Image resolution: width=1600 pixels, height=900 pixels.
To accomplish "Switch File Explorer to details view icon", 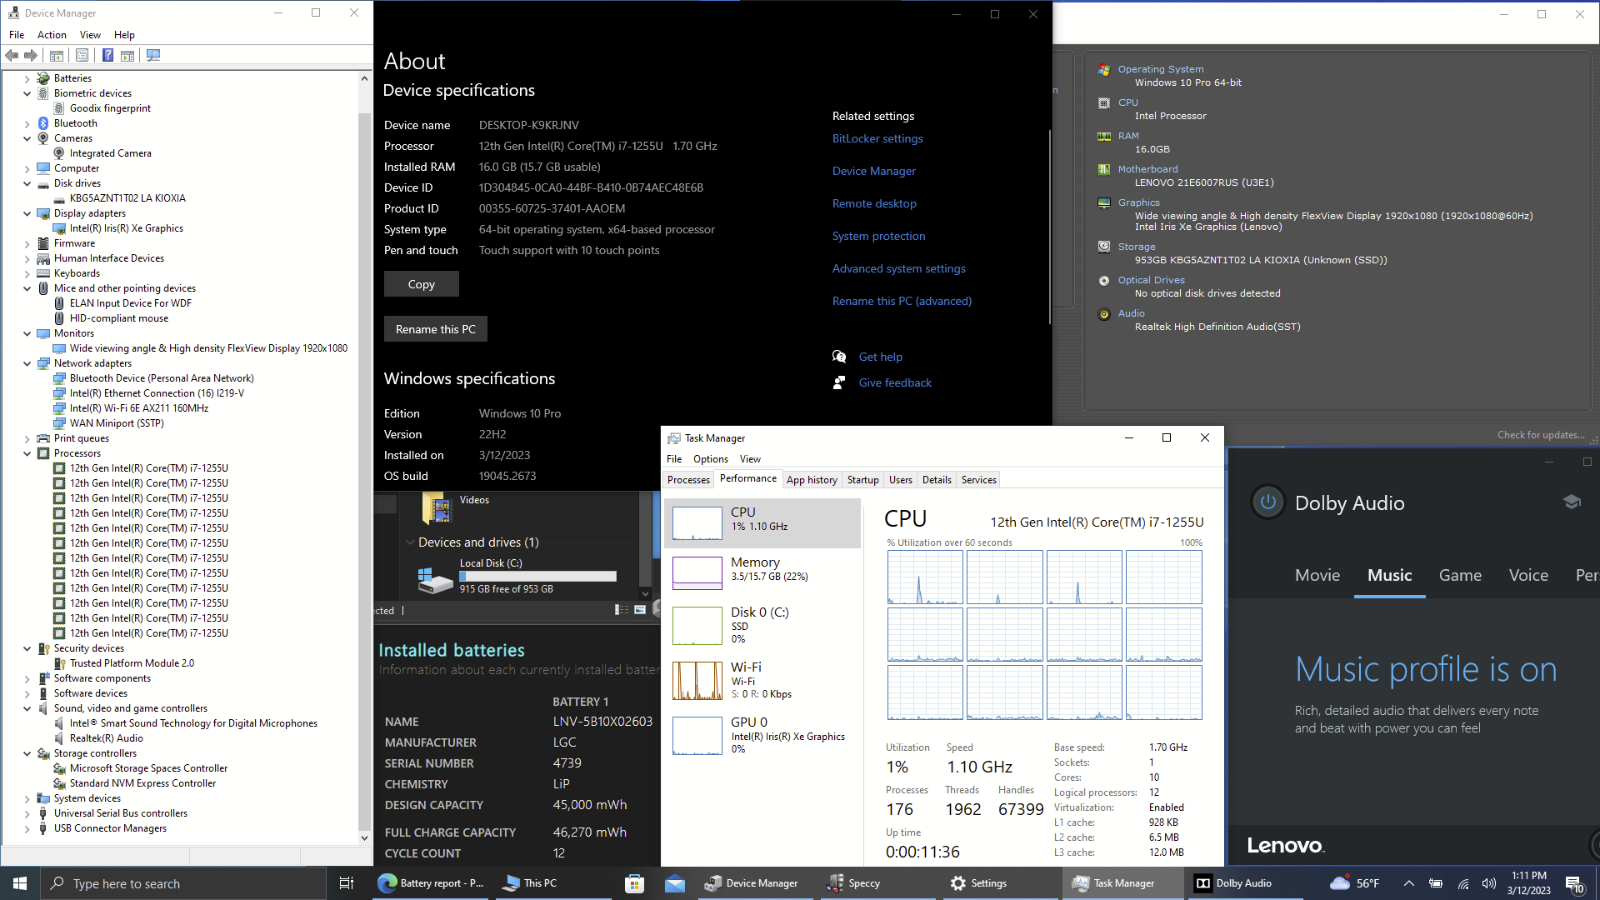I will tap(621, 610).
